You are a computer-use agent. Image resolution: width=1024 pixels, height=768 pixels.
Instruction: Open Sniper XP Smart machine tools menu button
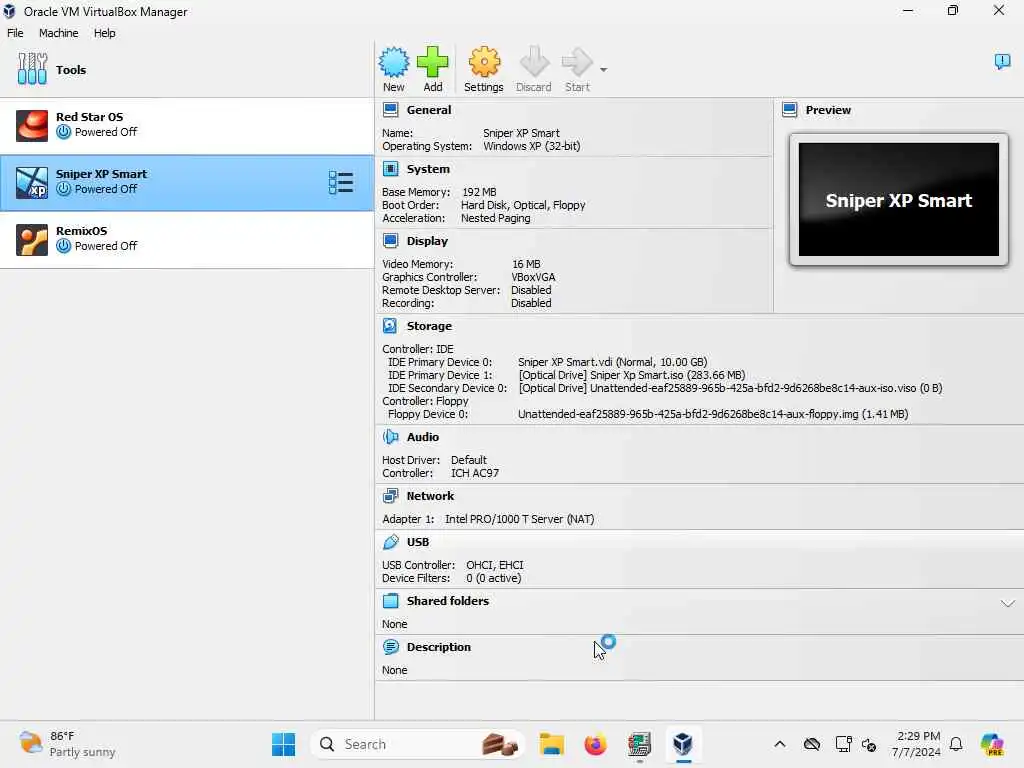(x=341, y=183)
